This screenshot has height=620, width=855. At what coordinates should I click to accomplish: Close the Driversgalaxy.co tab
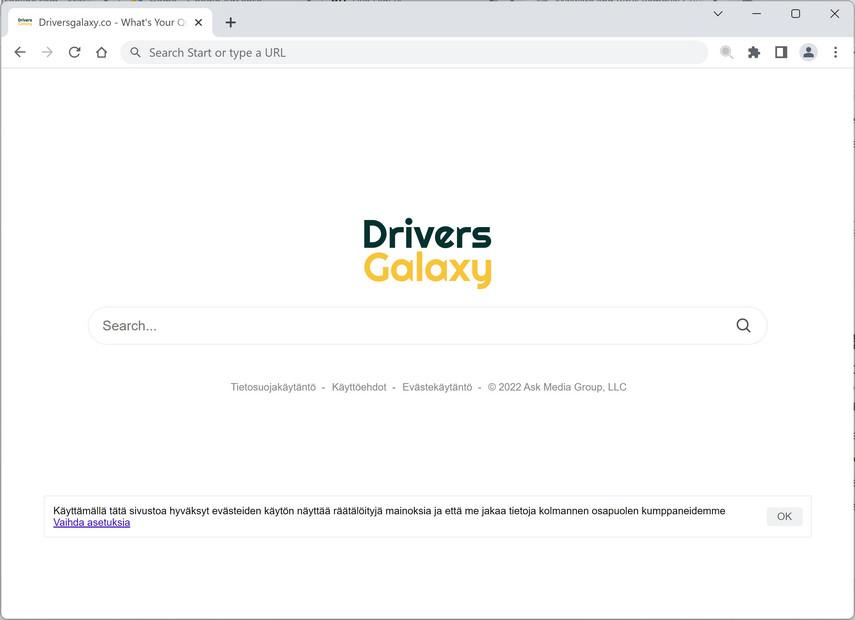coord(198,22)
